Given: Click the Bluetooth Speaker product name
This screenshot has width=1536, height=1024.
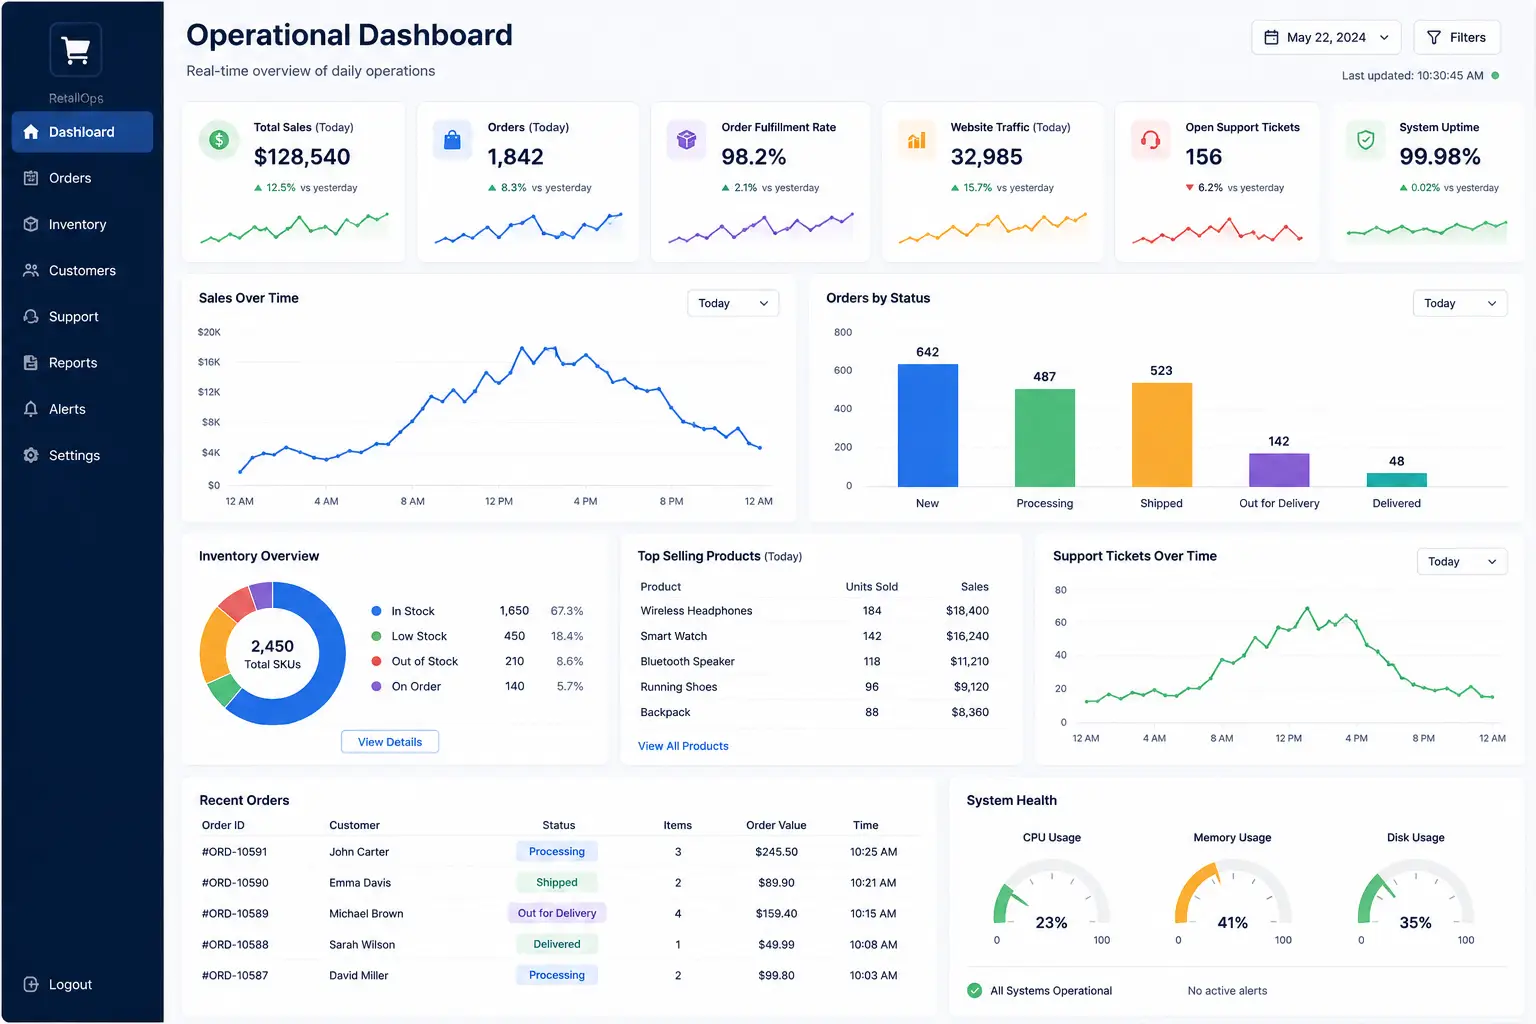Looking at the screenshot, I should click(x=687, y=662).
